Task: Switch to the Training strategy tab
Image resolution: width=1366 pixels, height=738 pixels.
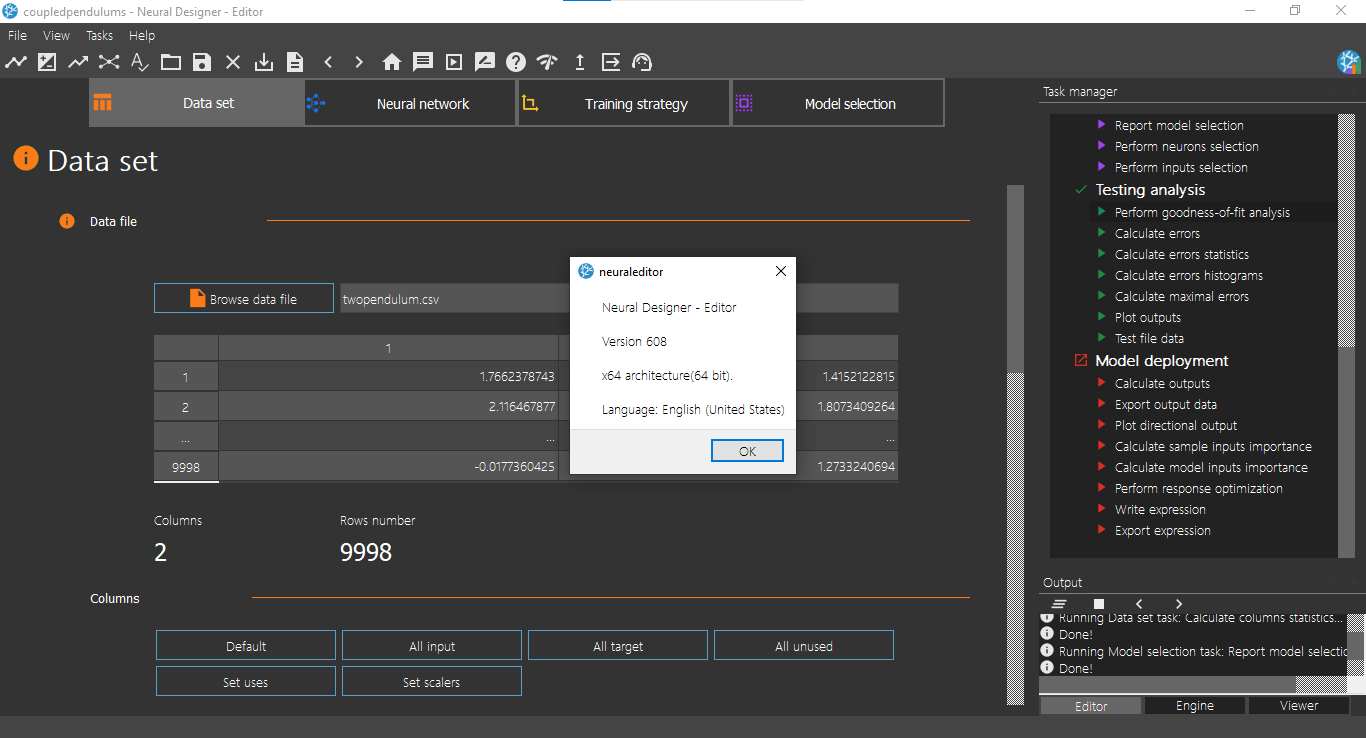Action: tap(624, 103)
